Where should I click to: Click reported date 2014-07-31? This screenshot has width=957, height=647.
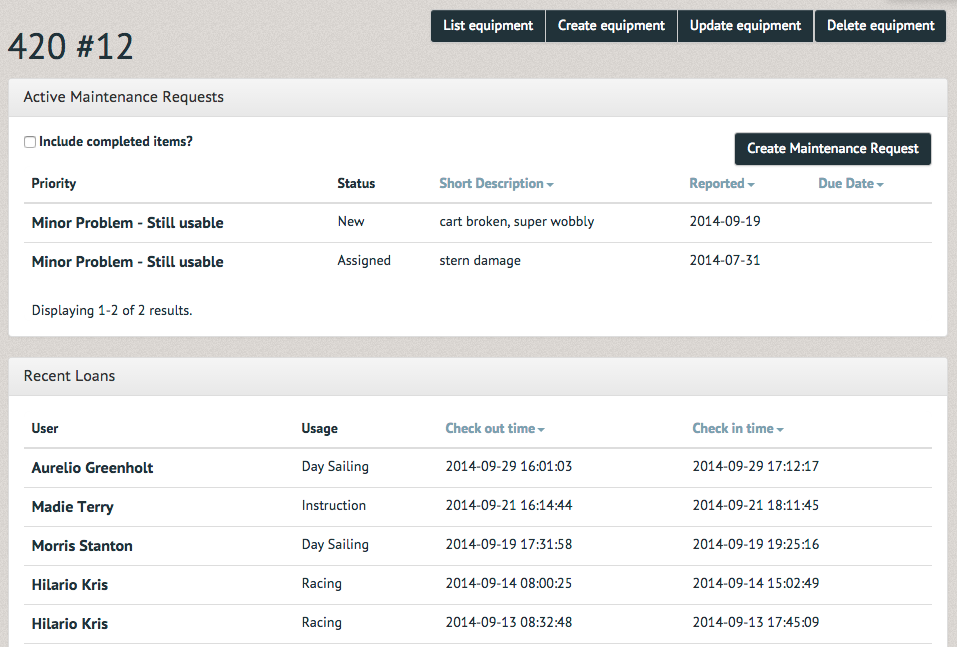tap(725, 260)
